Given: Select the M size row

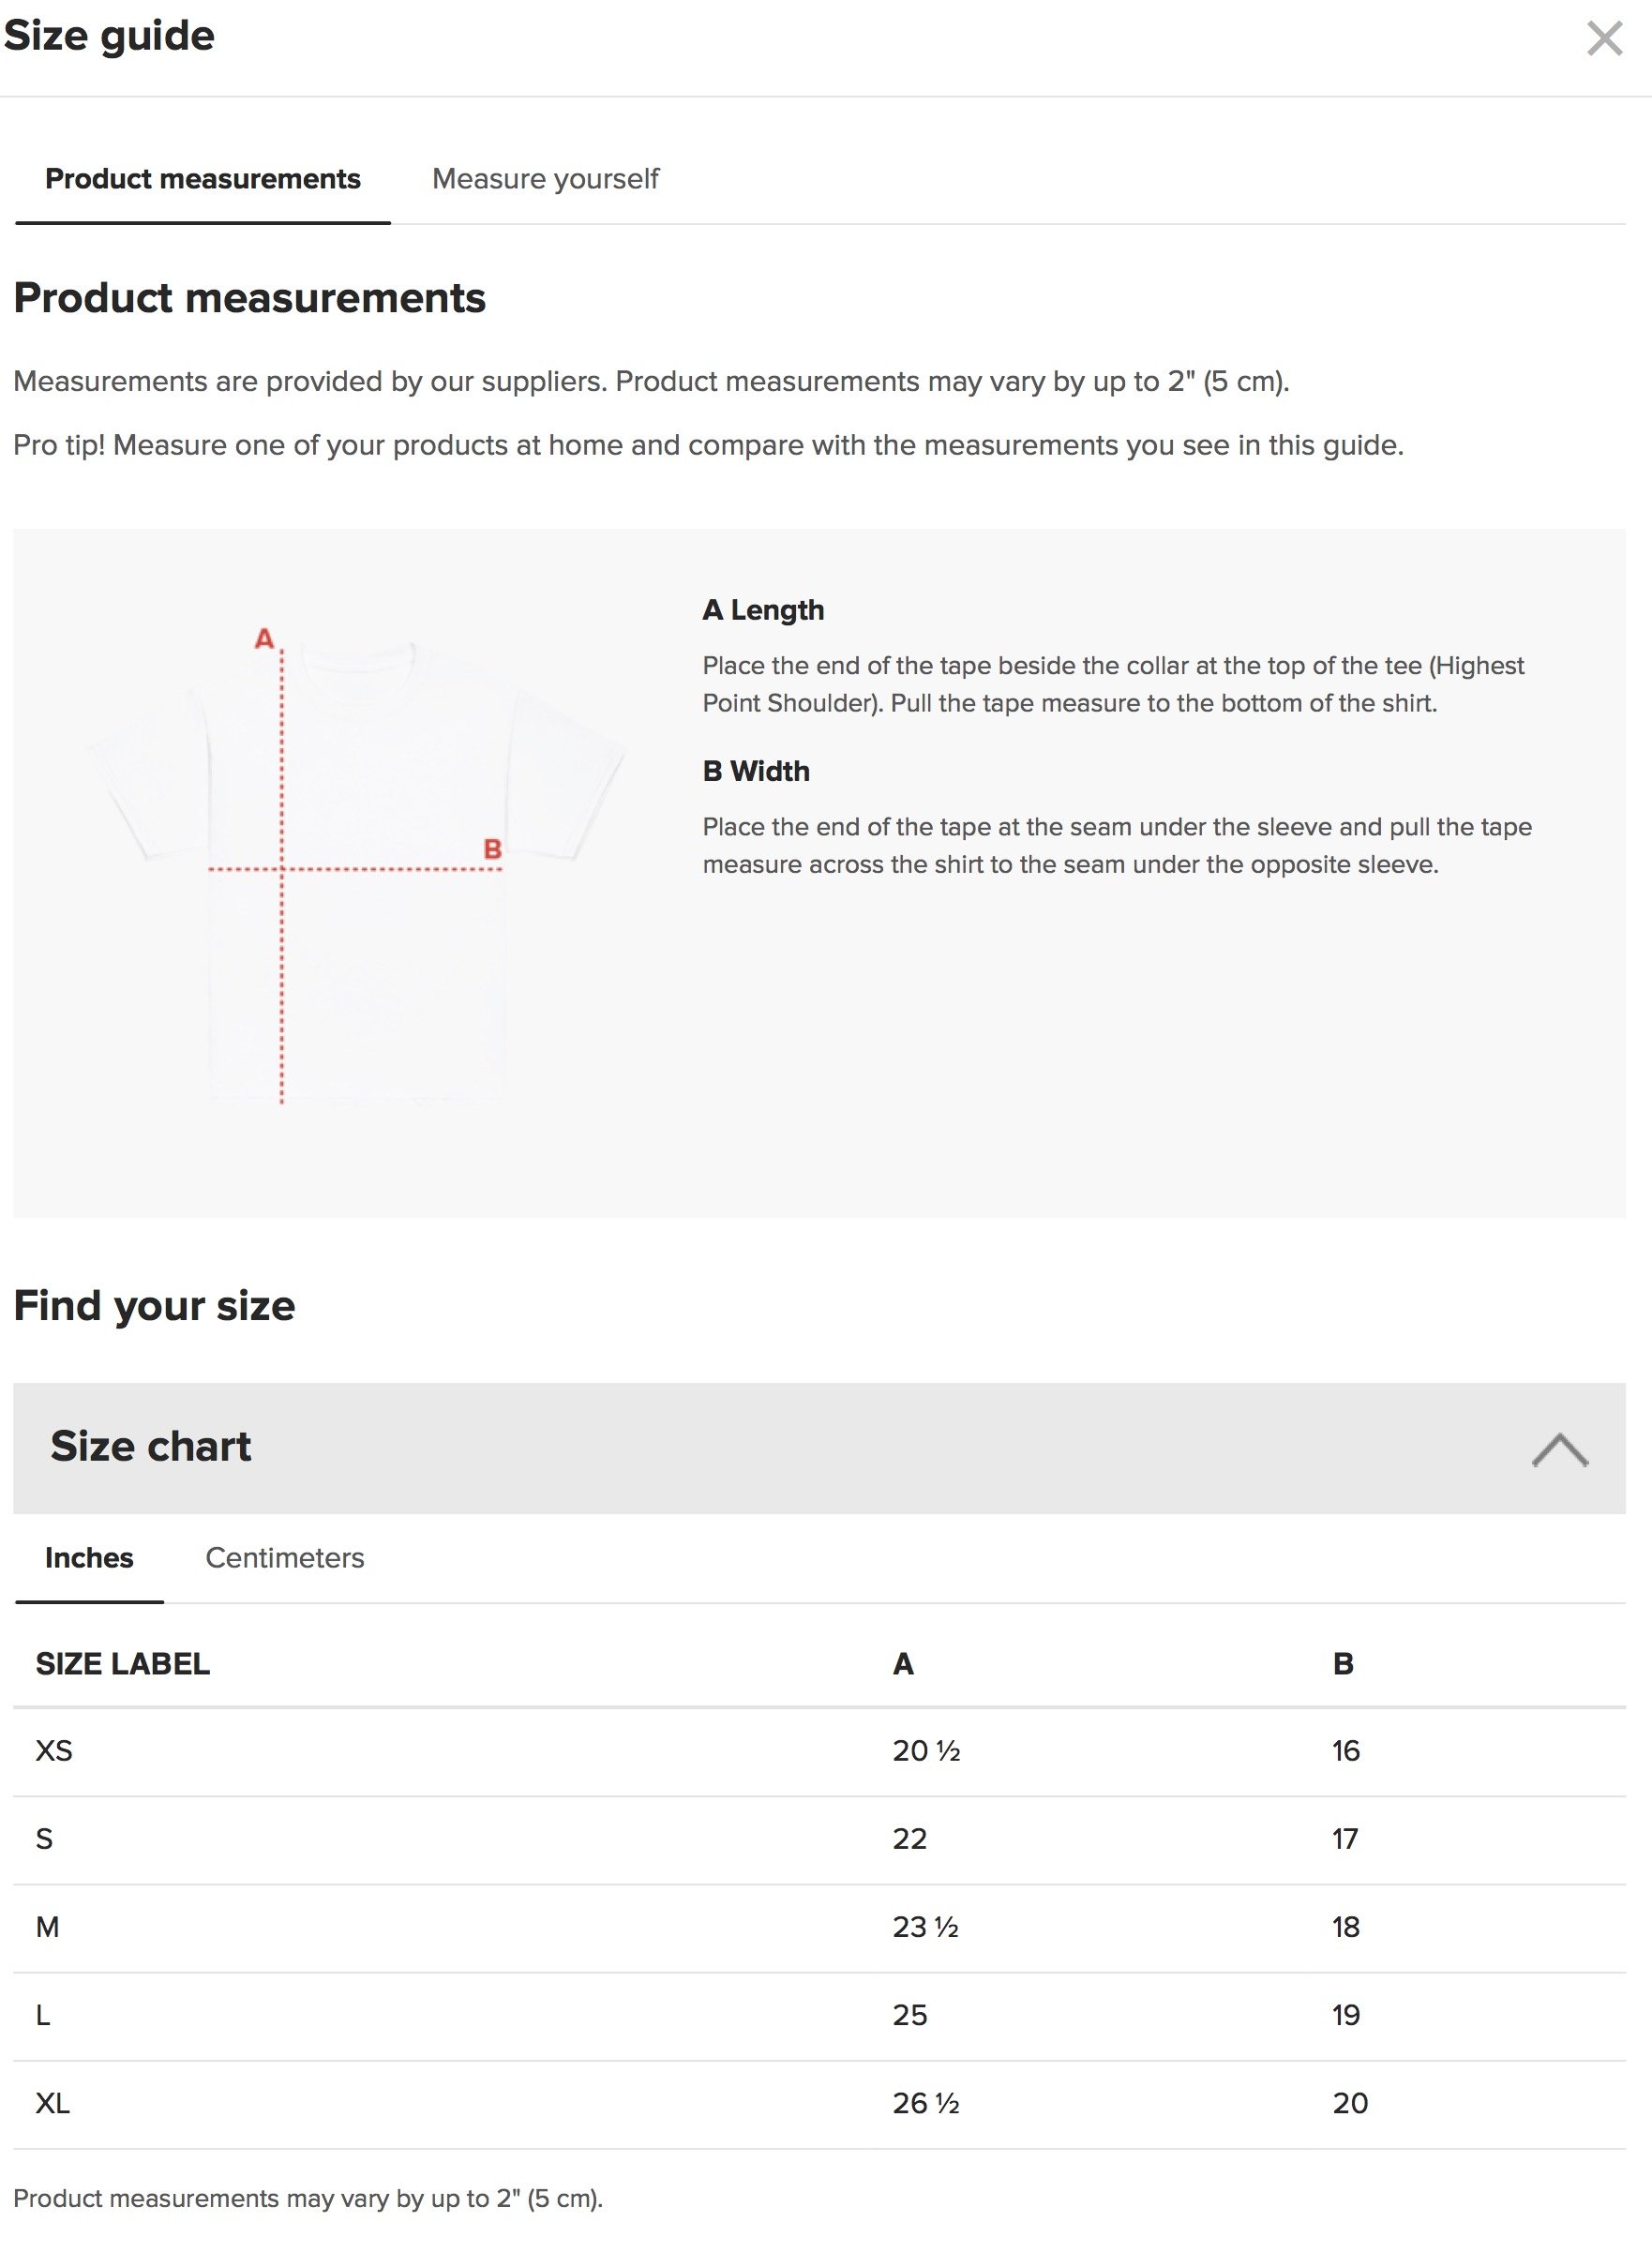Looking at the screenshot, I should pos(819,1927).
